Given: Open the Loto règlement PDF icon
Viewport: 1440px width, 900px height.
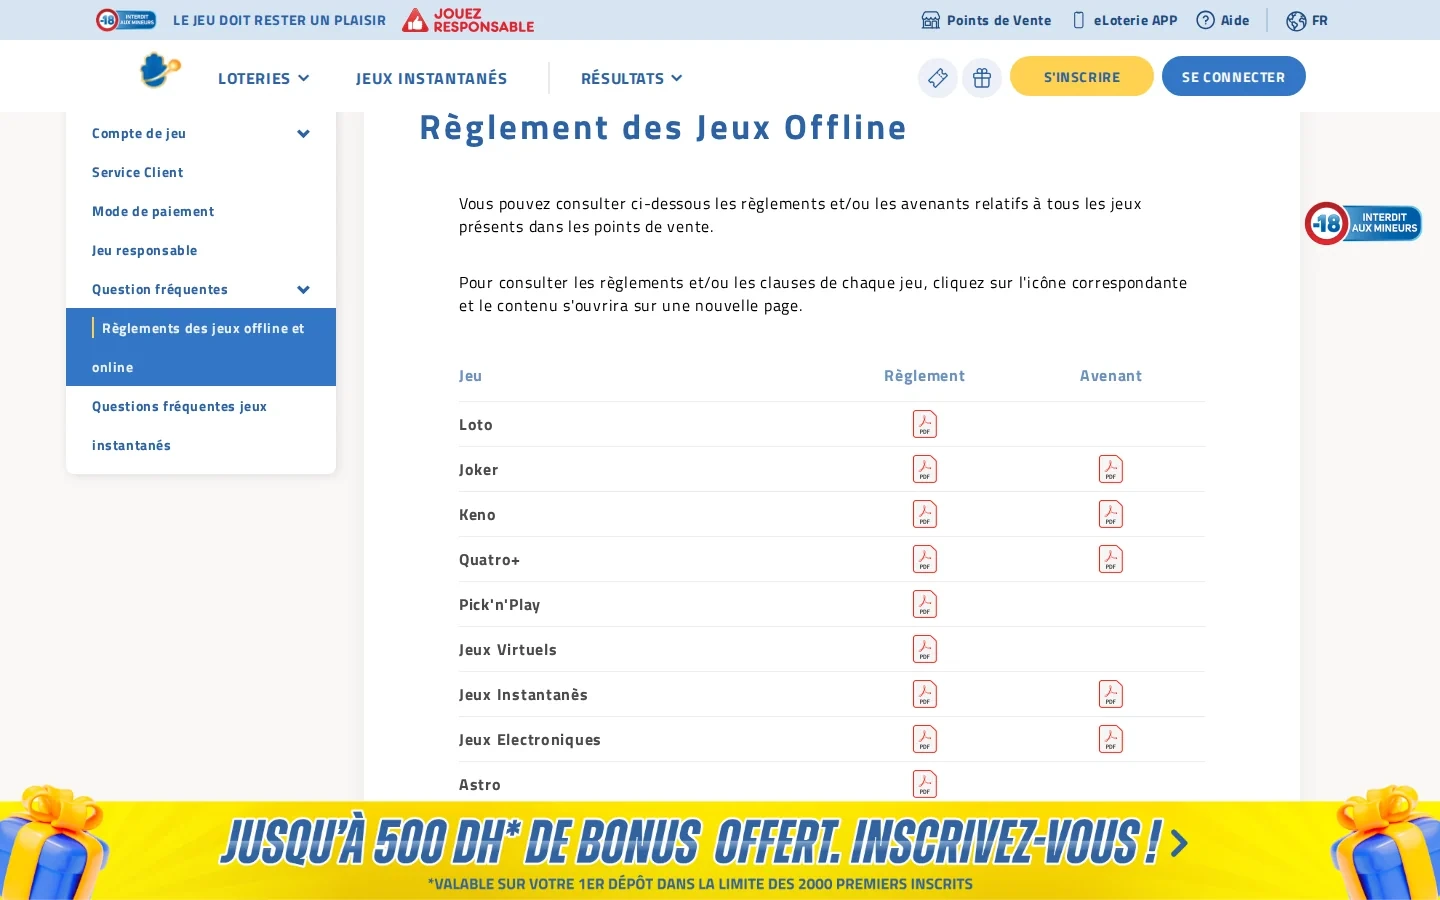Looking at the screenshot, I should click(925, 424).
